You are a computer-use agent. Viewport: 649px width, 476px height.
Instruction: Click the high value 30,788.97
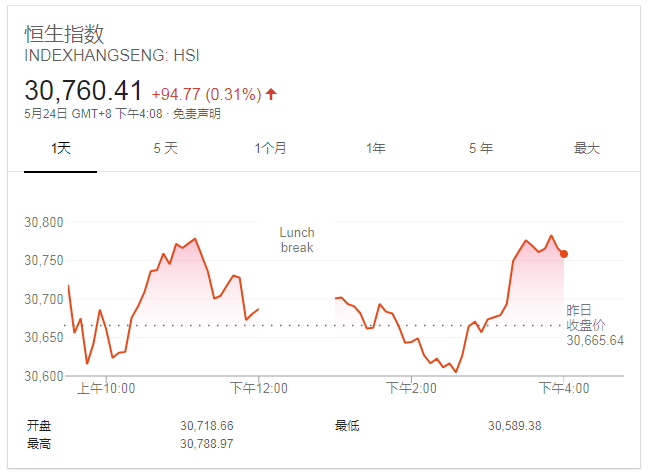click(207, 444)
